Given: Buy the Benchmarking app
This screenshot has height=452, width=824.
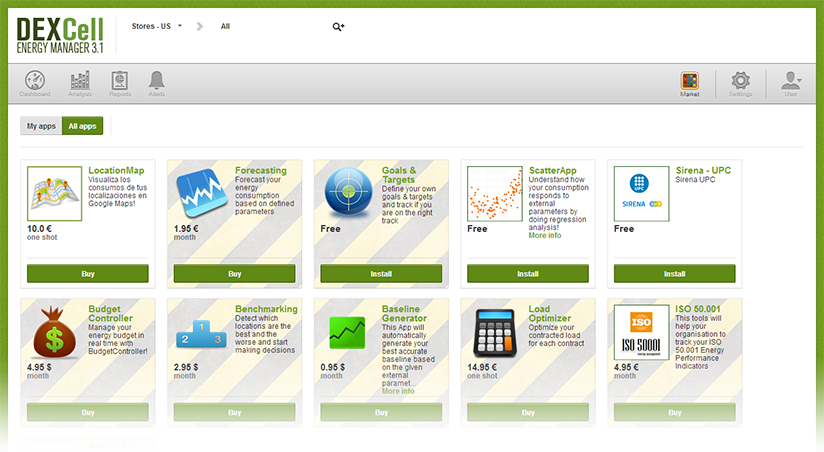Looking at the screenshot, I should tap(234, 413).
